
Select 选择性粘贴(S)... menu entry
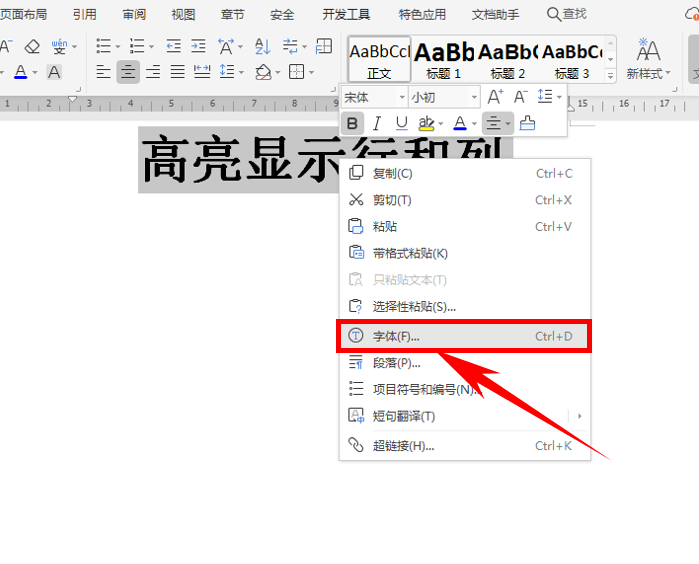pos(465,307)
